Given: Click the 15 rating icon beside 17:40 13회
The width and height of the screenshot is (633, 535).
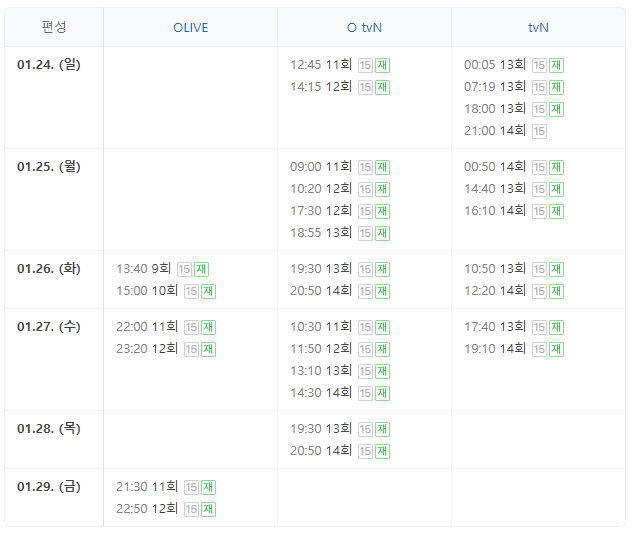Looking at the screenshot, I should click(539, 327).
